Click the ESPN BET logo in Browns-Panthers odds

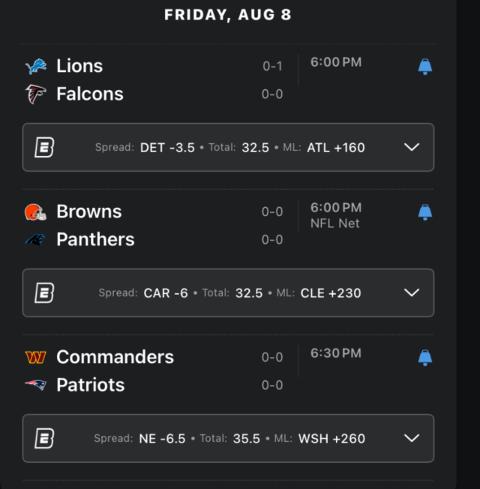pyautogui.click(x=44, y=293)
